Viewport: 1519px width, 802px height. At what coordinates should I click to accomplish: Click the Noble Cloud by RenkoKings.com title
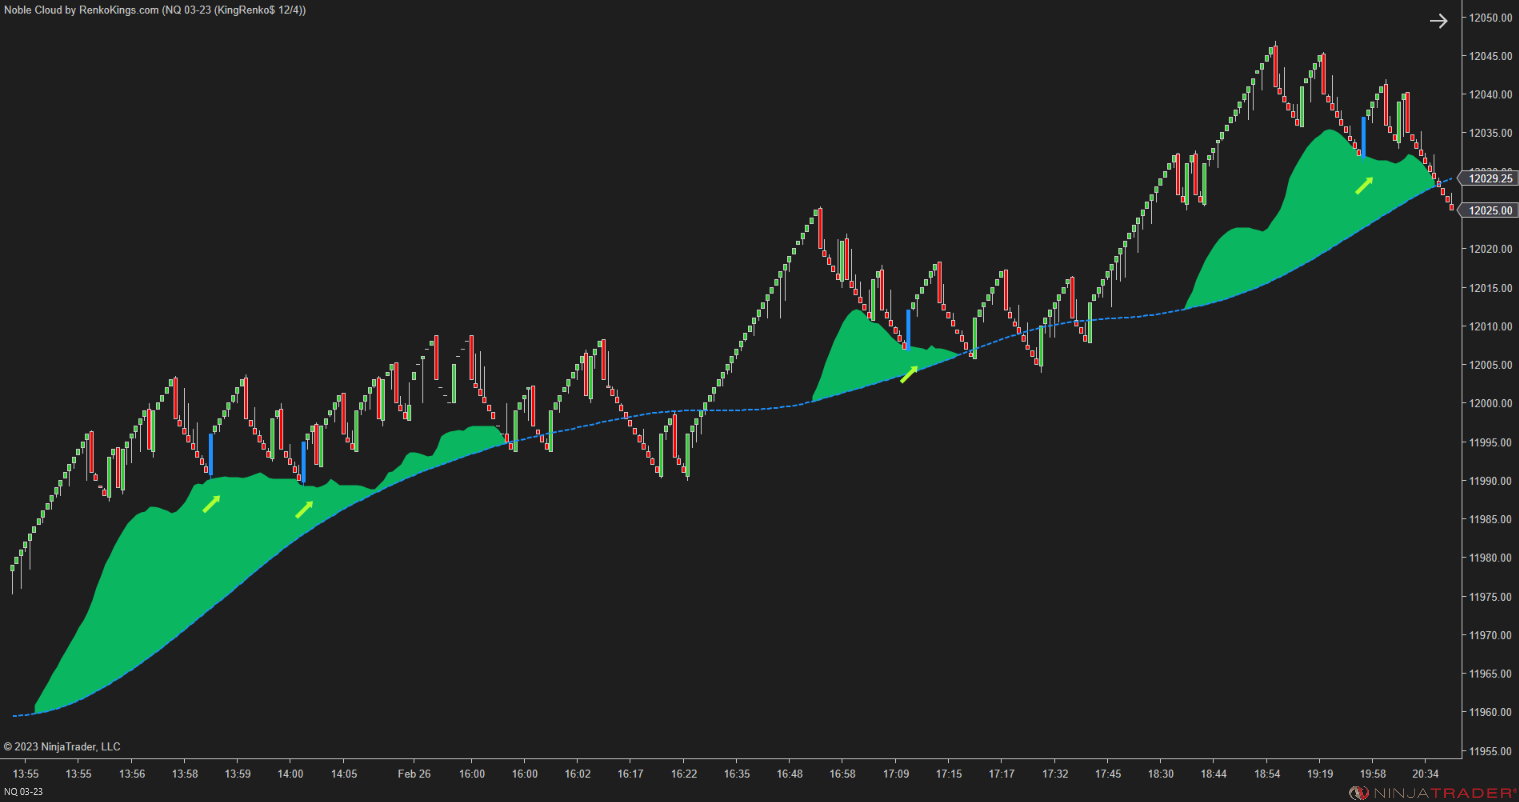78,8
